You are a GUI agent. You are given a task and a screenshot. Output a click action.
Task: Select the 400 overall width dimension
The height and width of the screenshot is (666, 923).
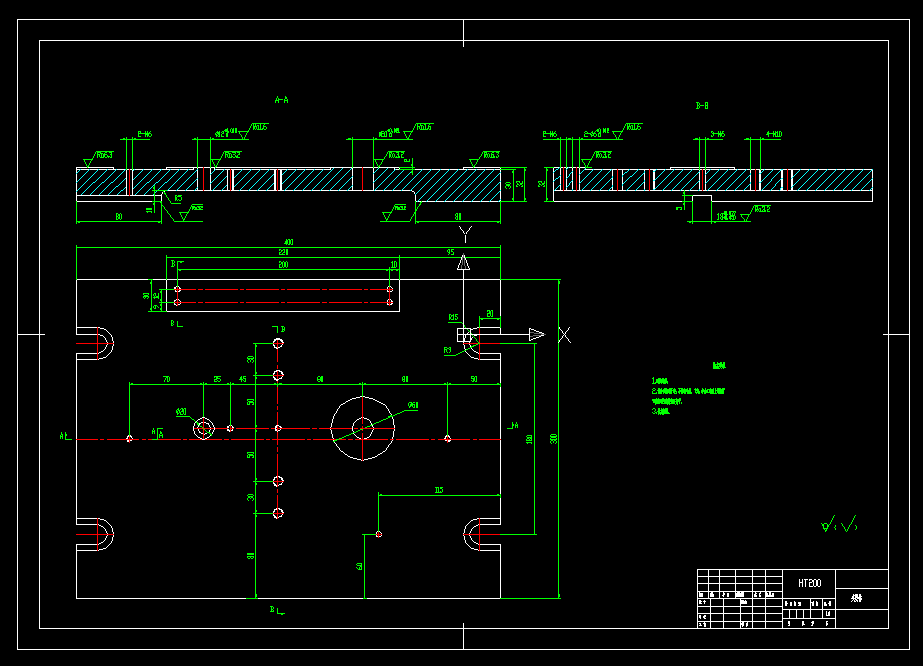[288, 242]
